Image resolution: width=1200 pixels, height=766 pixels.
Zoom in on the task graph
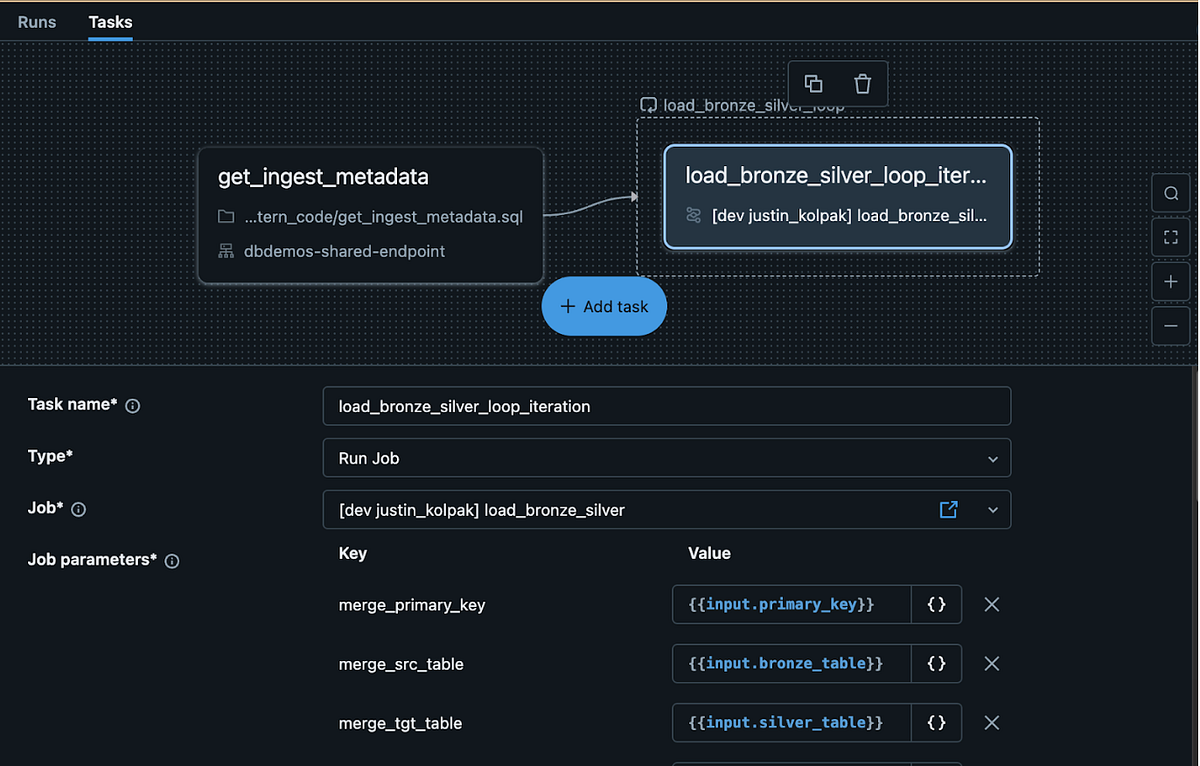1171,281
